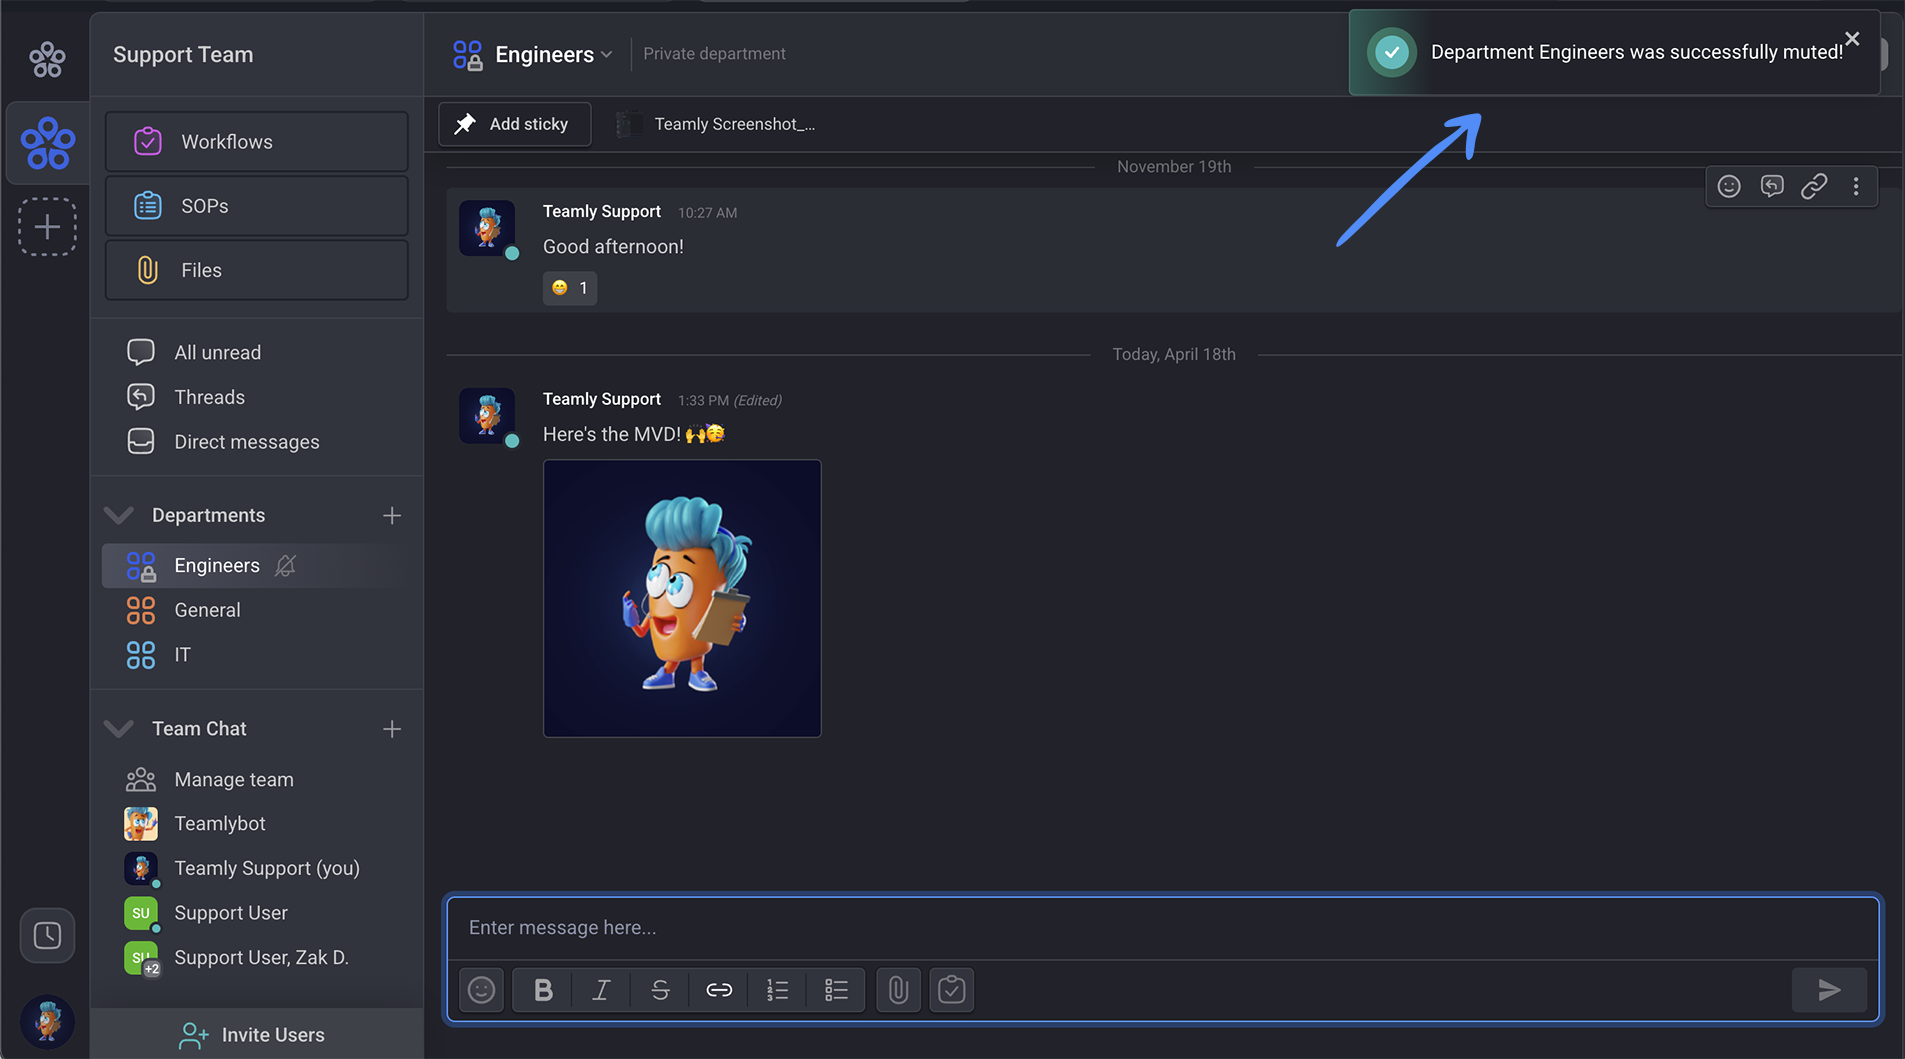Send the message

[x=1830, y=990]
